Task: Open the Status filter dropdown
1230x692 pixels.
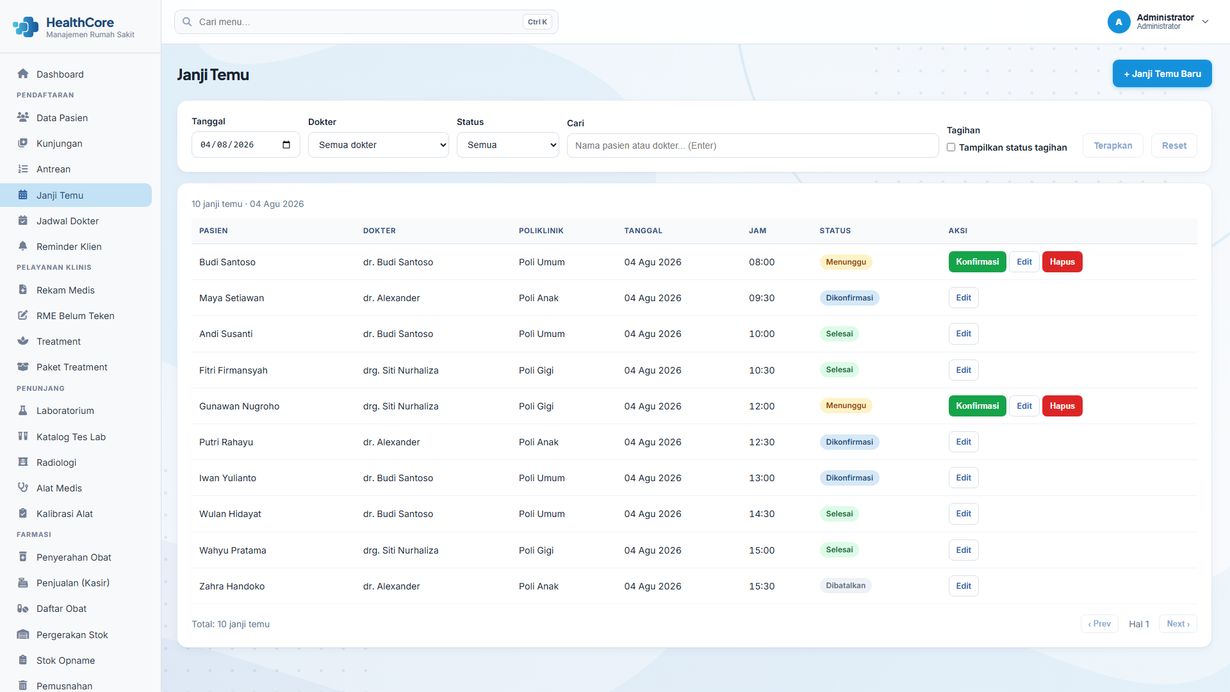Action: coord(508,145)
